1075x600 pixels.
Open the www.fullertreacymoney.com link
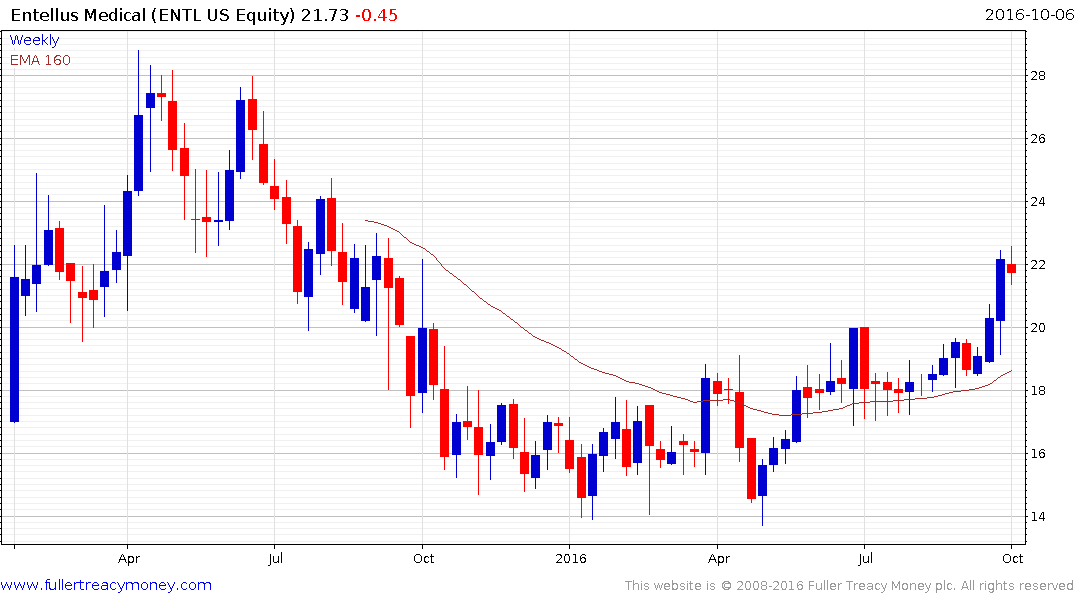pos(106,585)
